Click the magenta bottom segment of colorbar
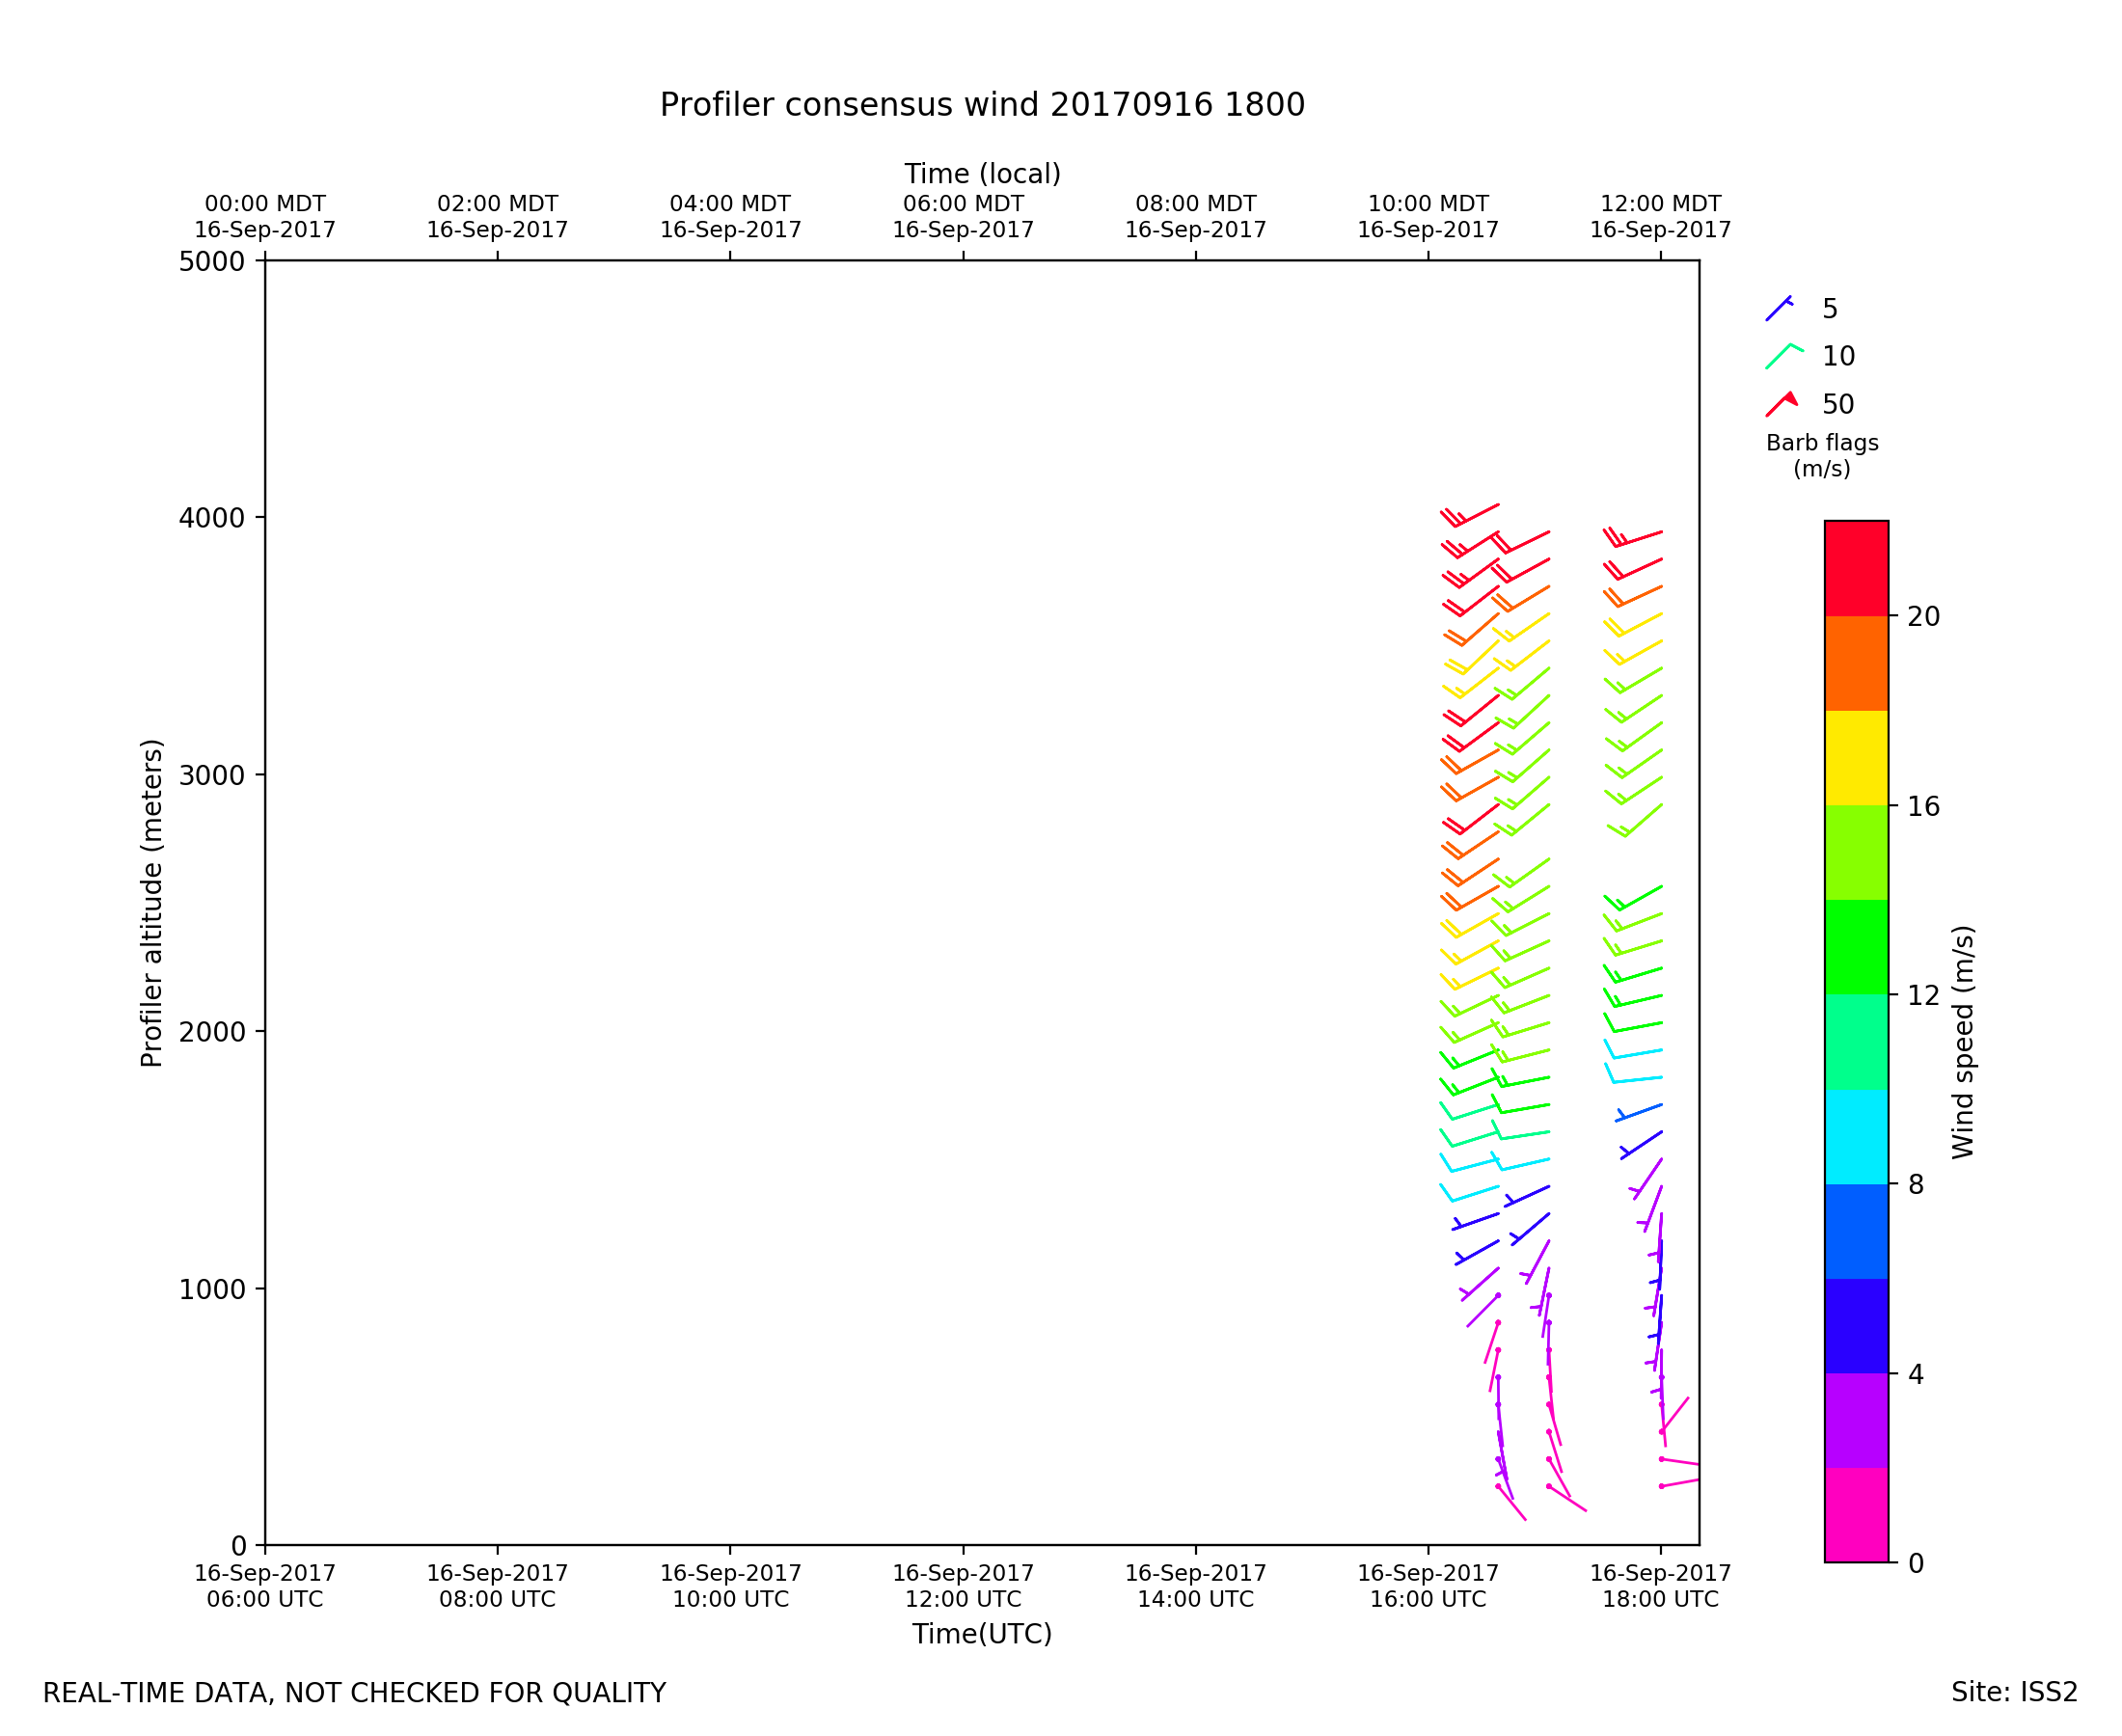 [1856, 1514]
